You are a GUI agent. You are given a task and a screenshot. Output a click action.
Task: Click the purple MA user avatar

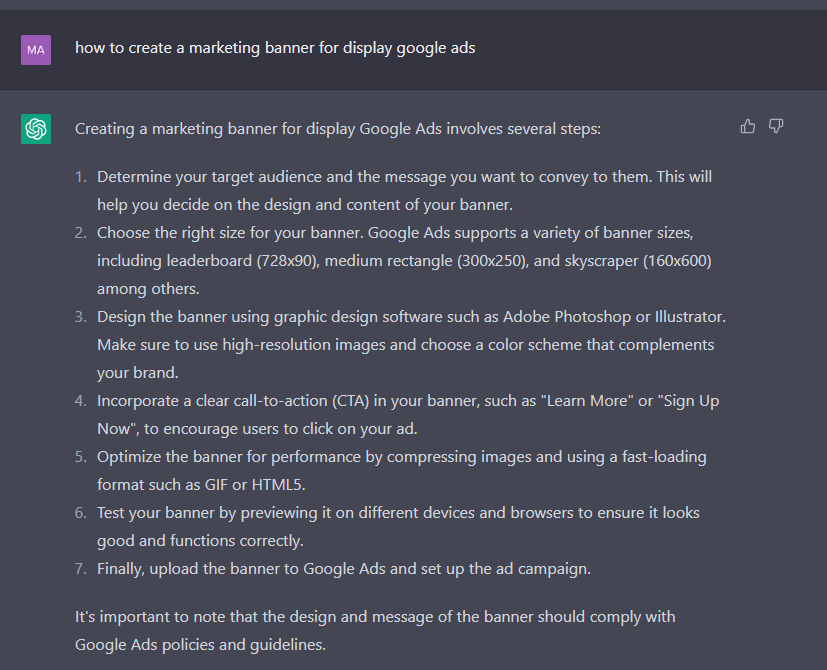pos(36,48)
